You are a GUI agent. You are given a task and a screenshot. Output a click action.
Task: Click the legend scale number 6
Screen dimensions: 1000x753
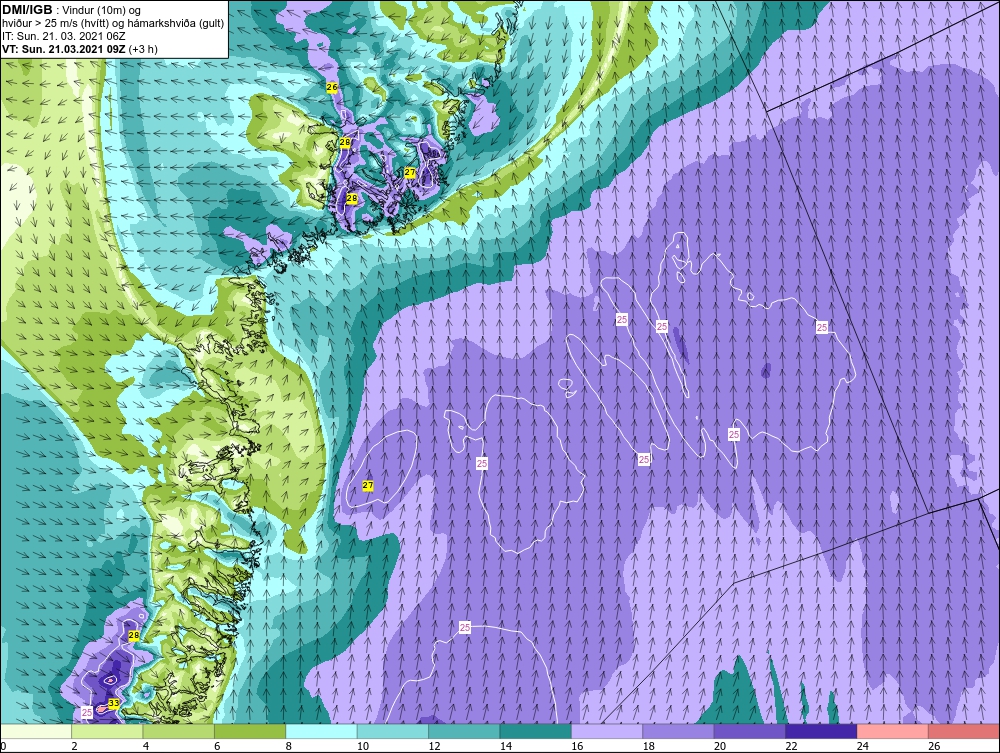217,746
